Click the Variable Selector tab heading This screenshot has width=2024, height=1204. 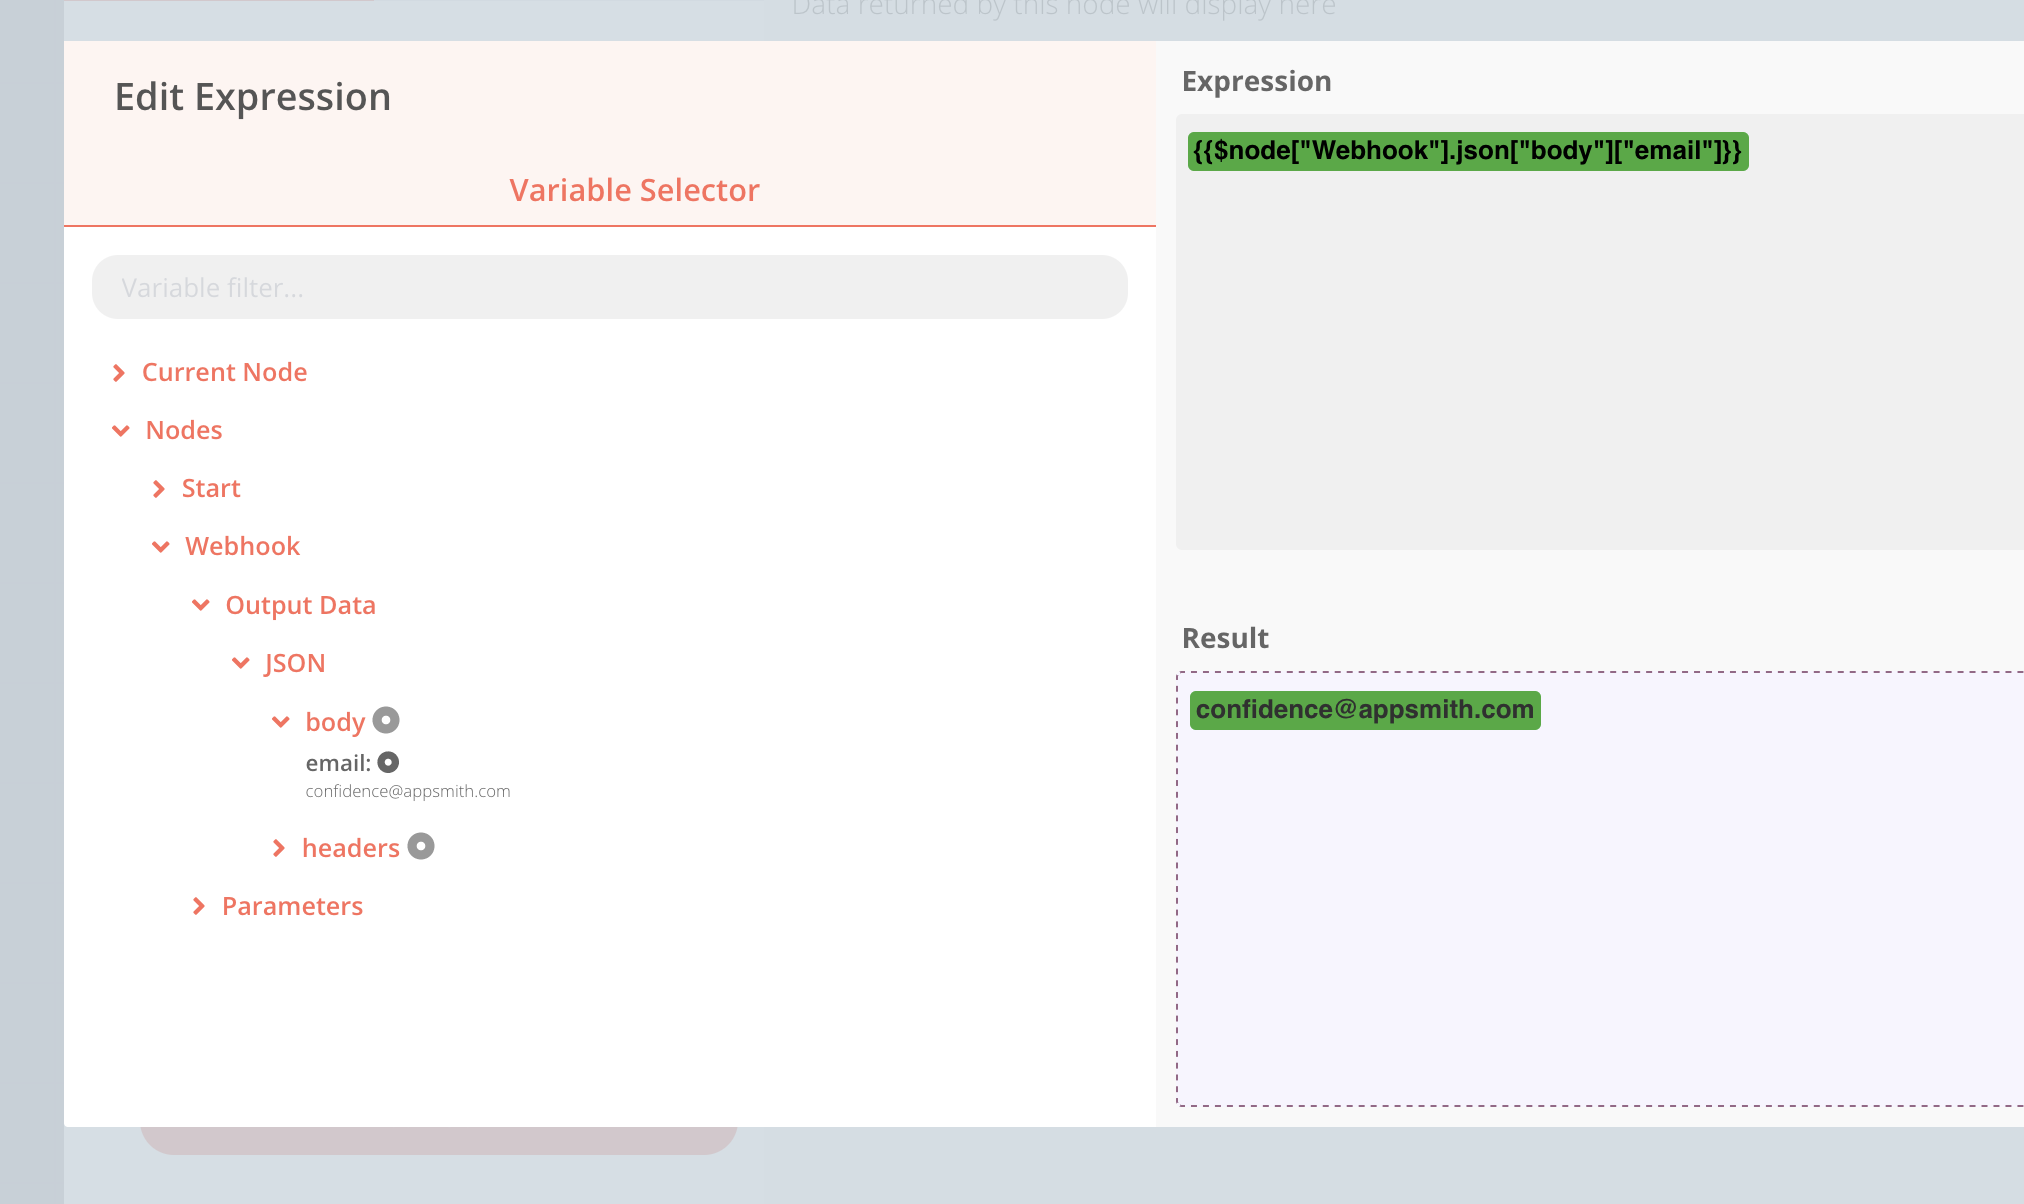point(634,190)
